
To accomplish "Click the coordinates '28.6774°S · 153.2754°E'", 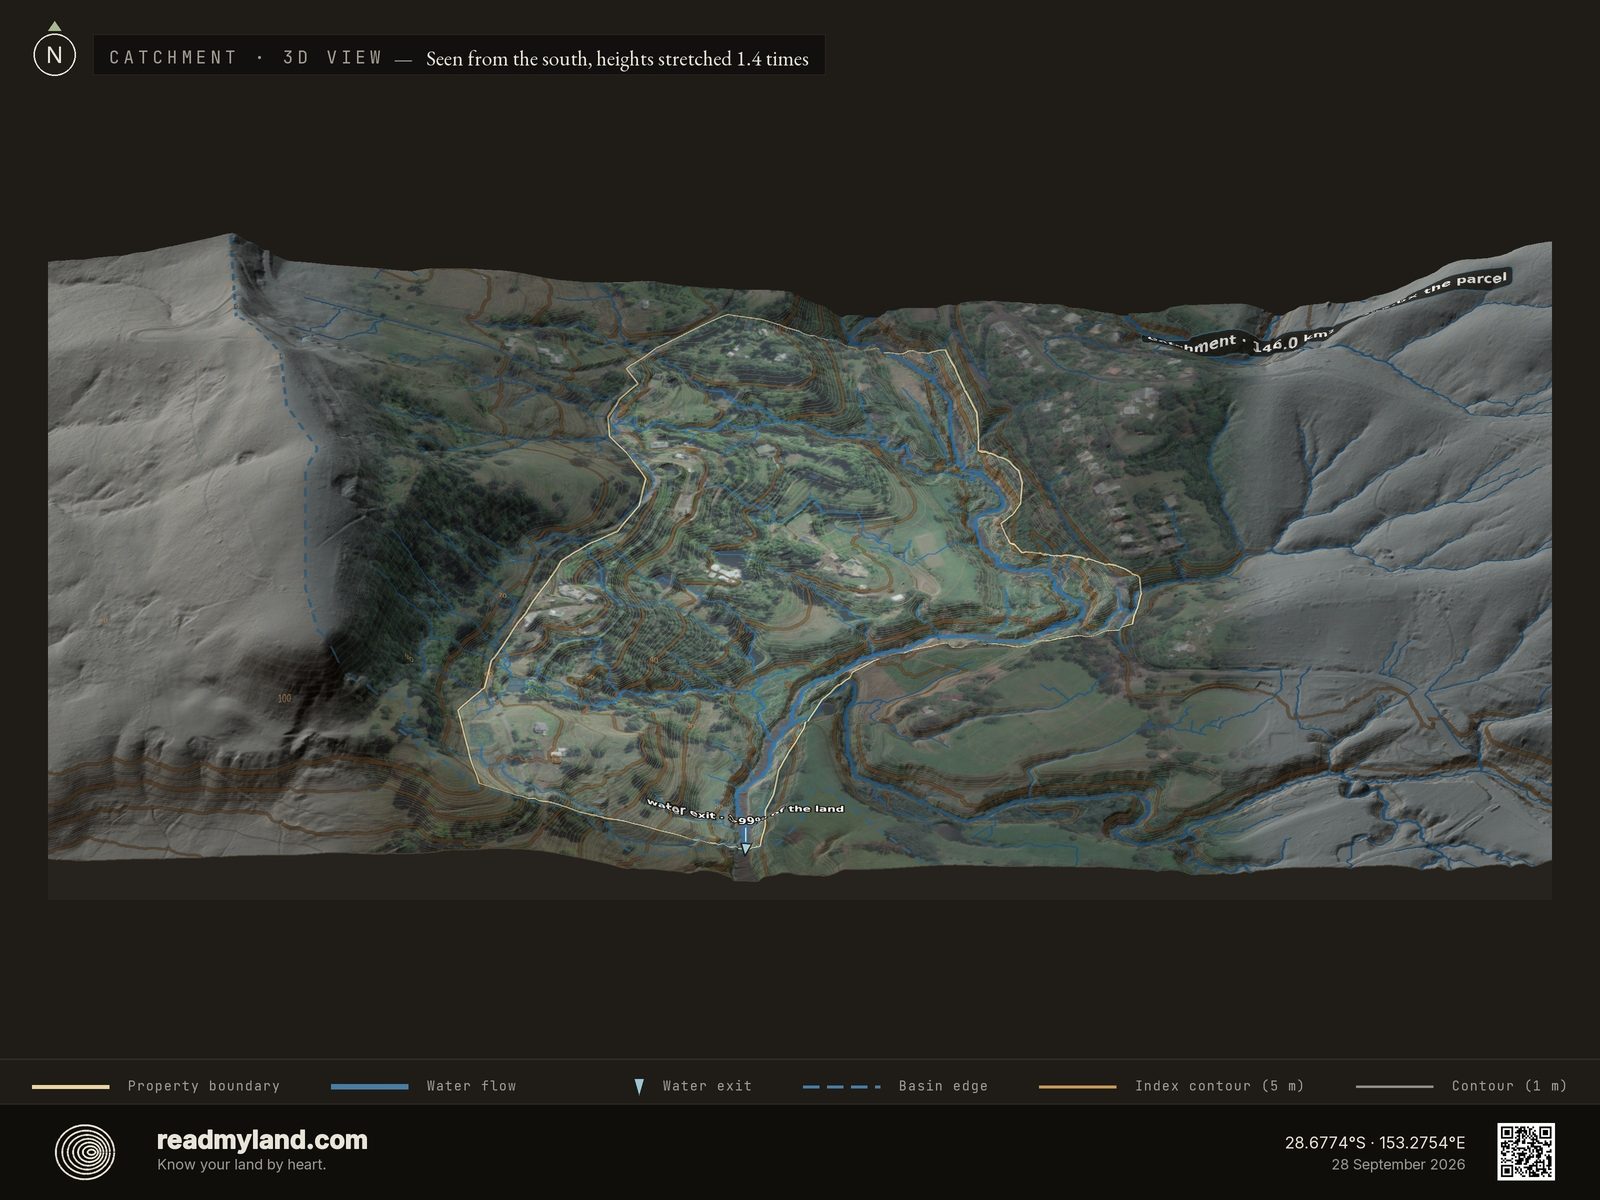I will point(1375,1142).
